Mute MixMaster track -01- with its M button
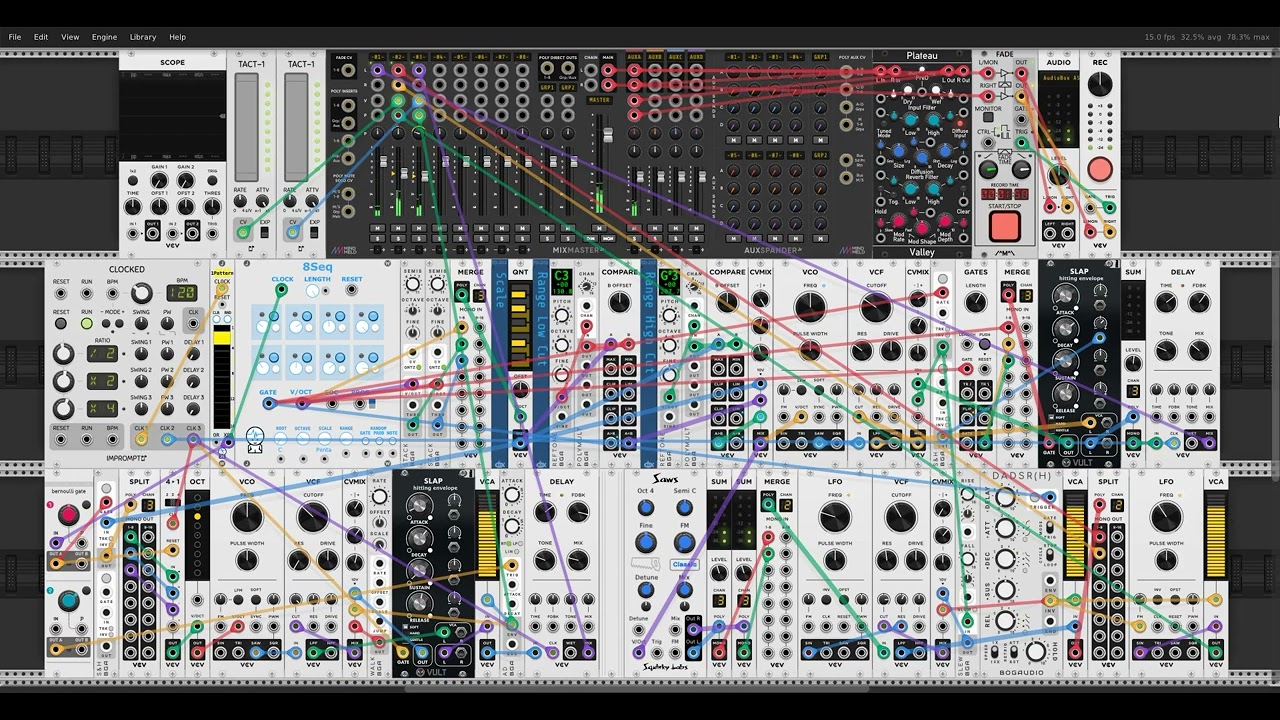Viewport: 1280px width, 720px height. pos(377,228)
